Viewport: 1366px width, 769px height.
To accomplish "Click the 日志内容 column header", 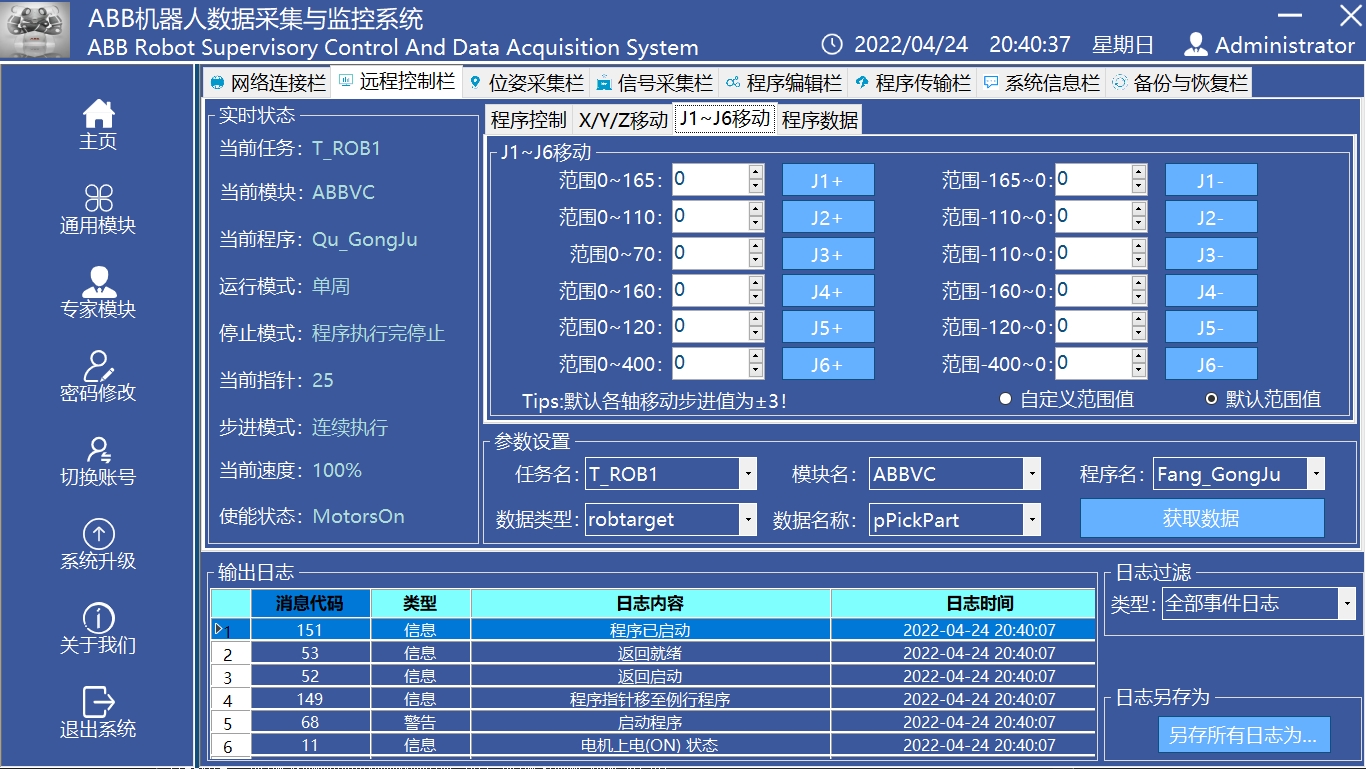I will pos(650,603).
